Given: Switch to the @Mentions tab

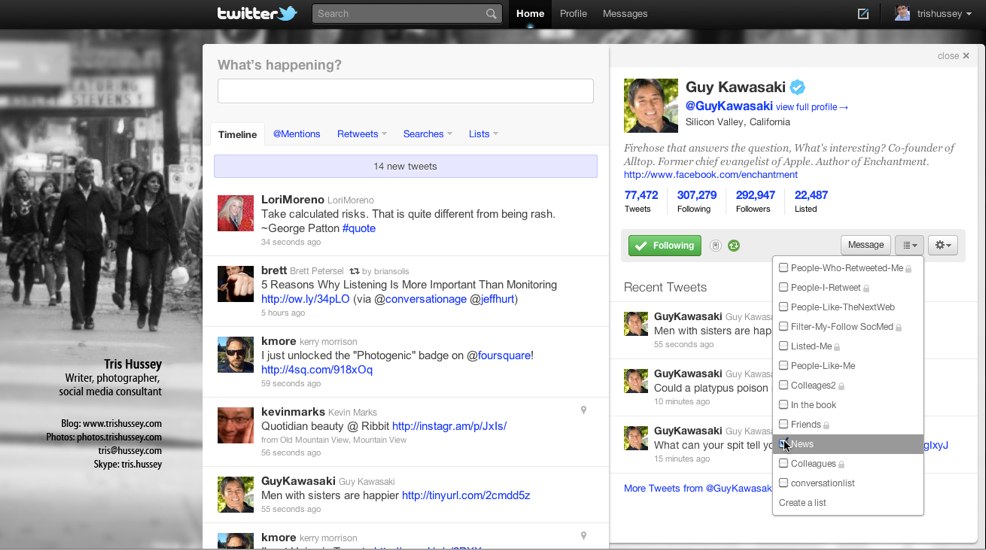Looking at the screenshot, I should [x=296, y=134].
